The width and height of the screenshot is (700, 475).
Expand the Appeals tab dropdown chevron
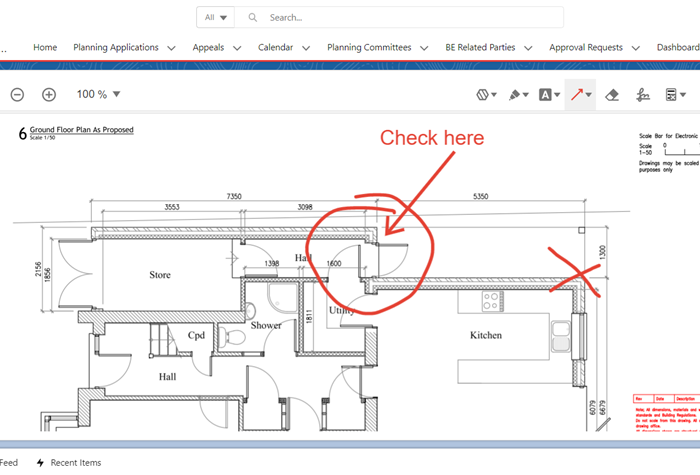click(x=237, y=47)
